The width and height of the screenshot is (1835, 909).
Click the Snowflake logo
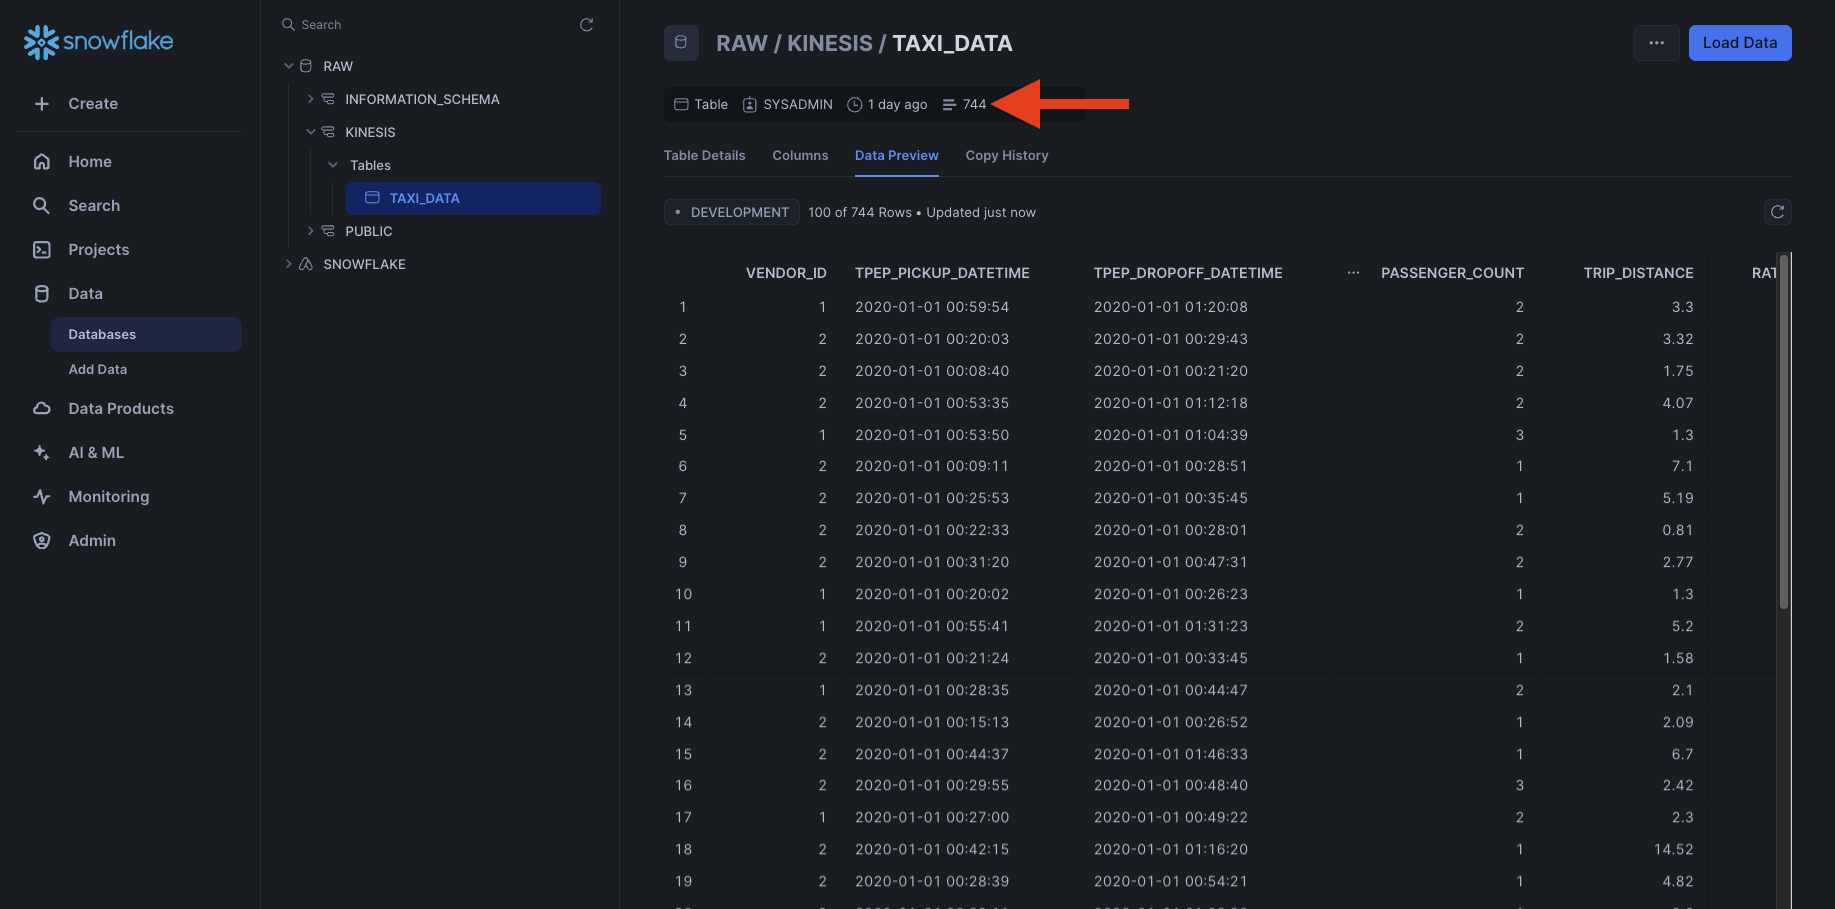98,41
